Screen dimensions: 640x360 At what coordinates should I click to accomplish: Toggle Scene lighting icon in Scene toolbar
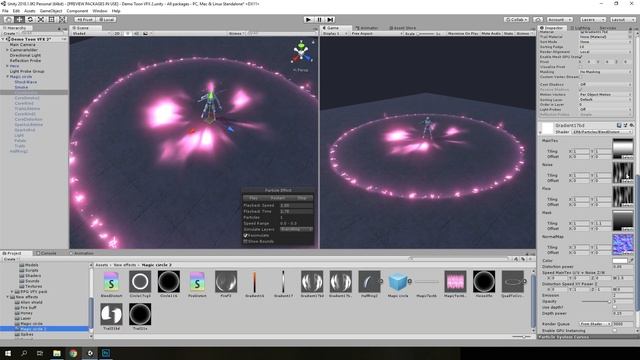click(127, 33)
